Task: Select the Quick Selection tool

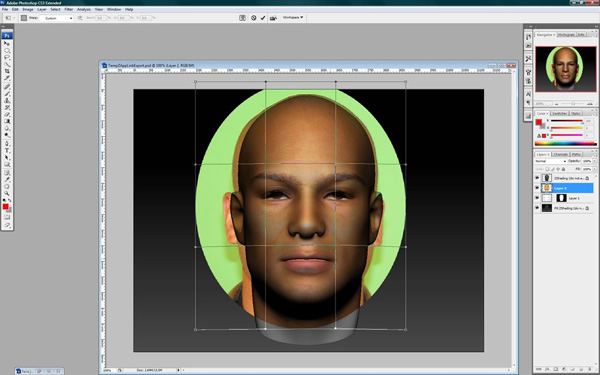Action: (x=7, y=64)
